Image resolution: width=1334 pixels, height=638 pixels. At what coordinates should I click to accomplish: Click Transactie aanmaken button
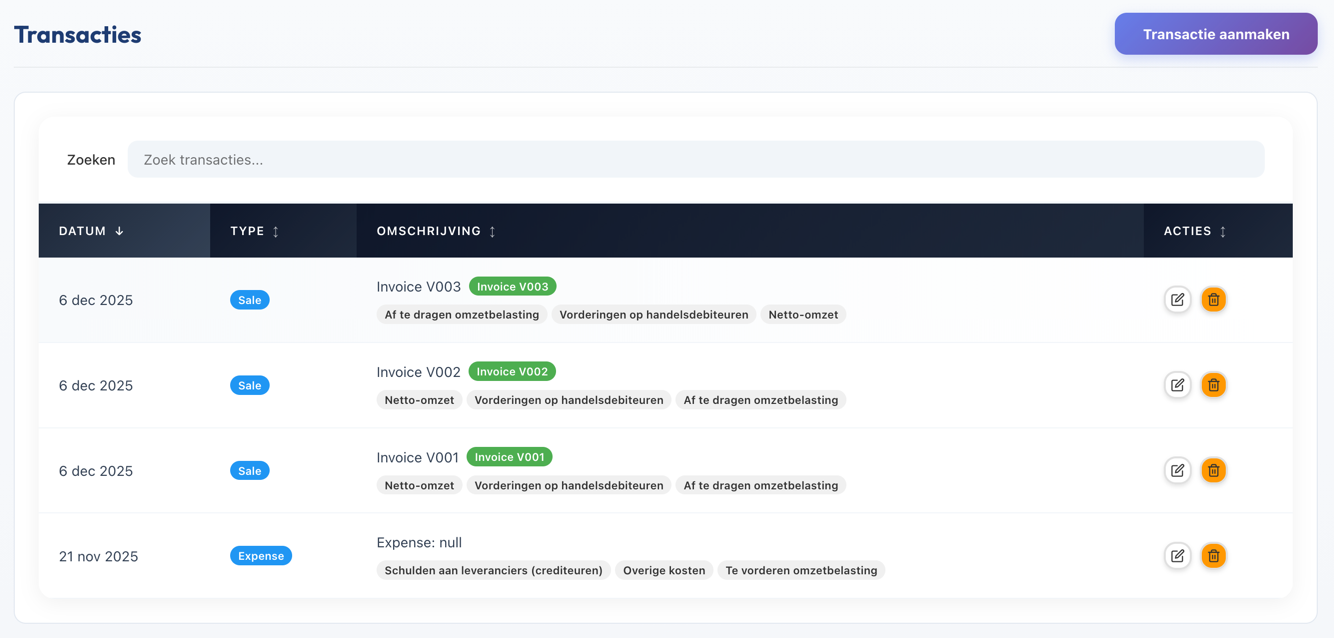1215,34
